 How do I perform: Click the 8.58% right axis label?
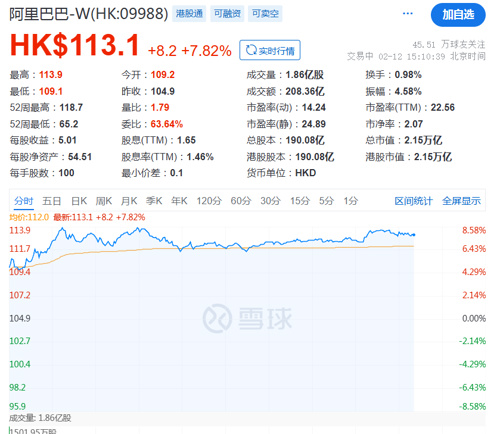click(474, 230)
